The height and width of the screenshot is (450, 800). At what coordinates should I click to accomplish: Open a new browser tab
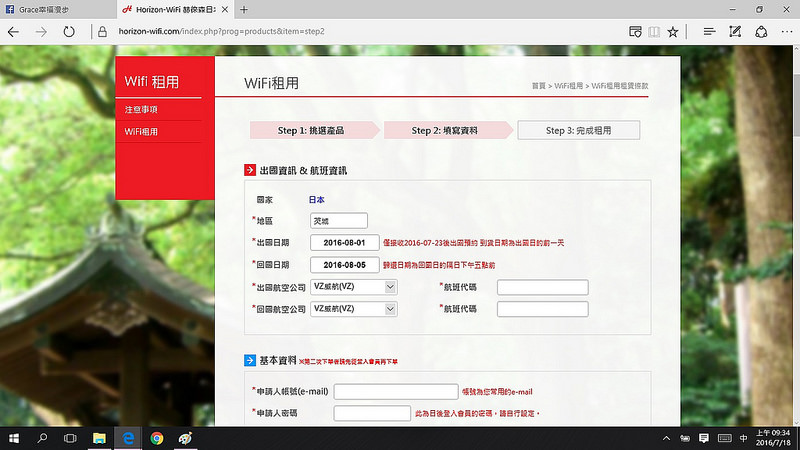click(x=244, y=9)
